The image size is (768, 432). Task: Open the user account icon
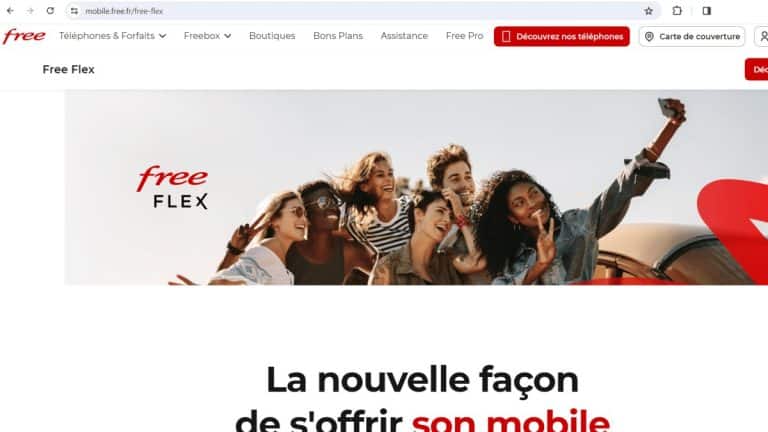point(762,36)
